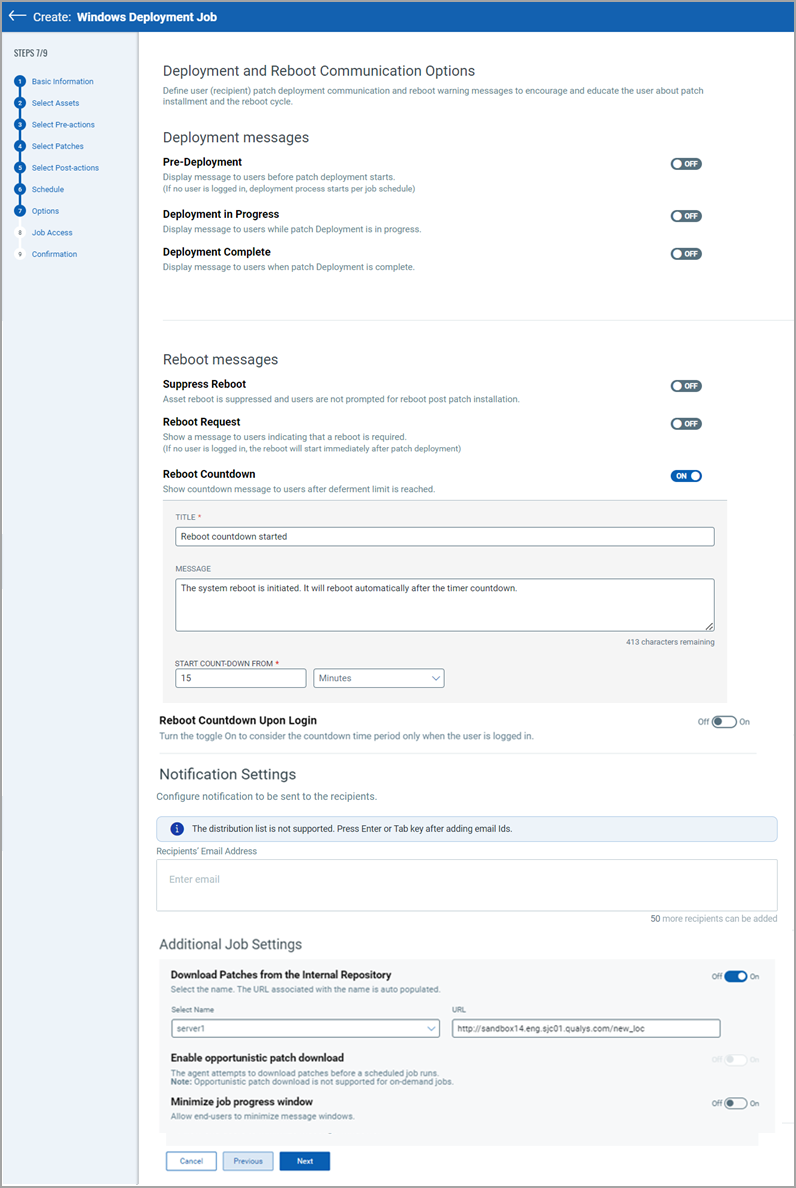Jump to the Select Post-actions step

tap(65, 167)
